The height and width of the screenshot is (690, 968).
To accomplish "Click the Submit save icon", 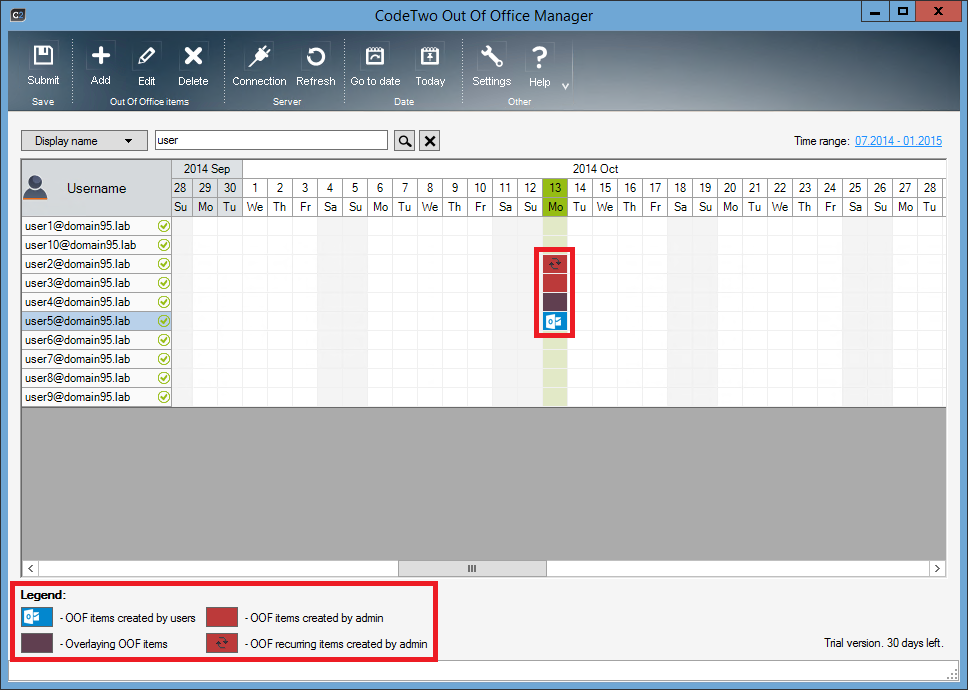I will pyautogui.click(x=43, y=65).
